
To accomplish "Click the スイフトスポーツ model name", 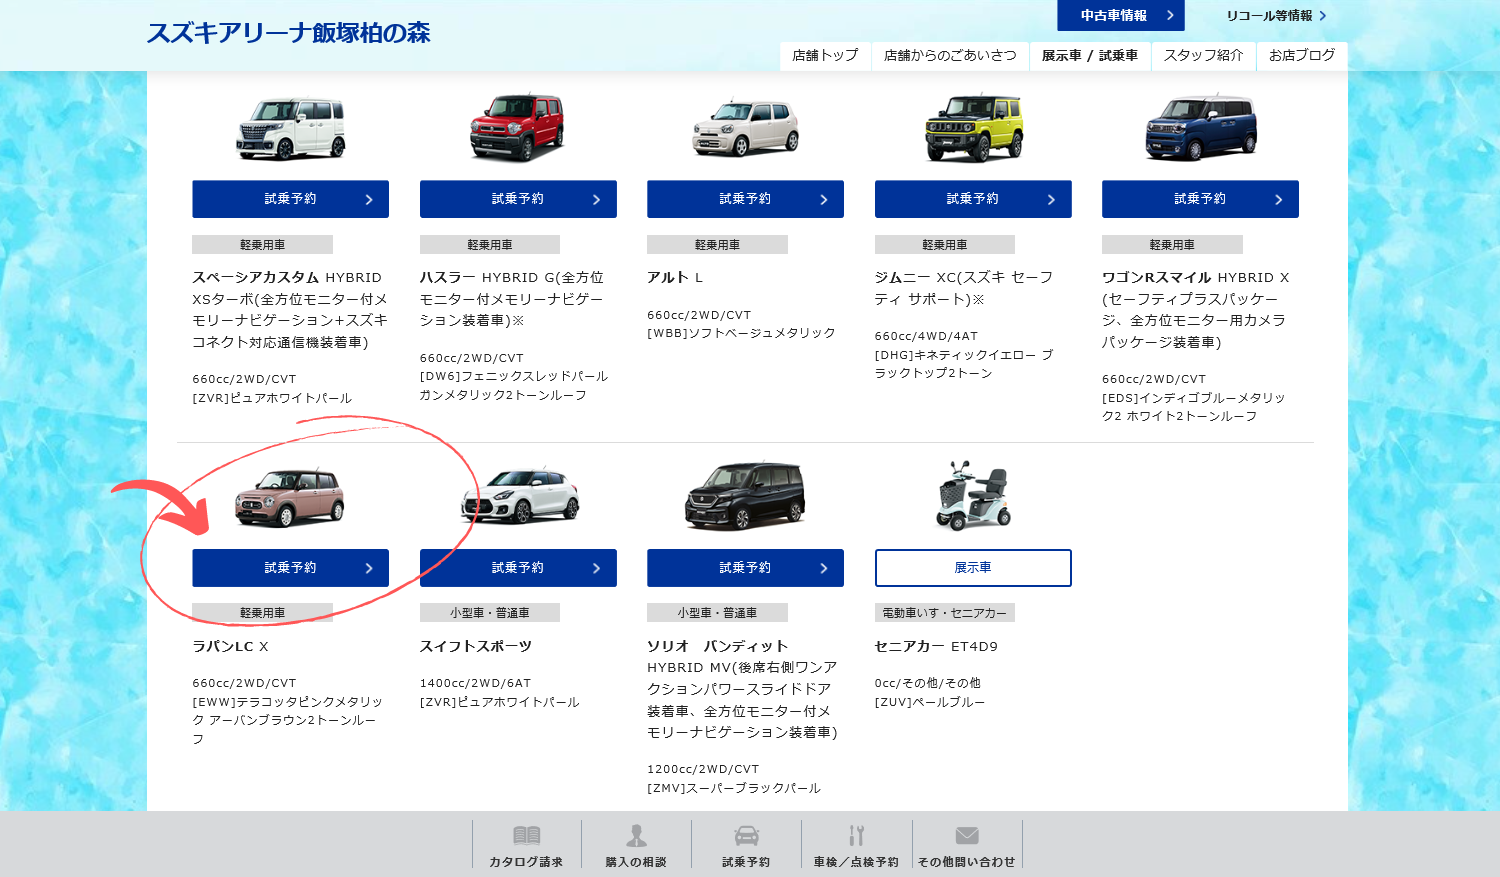I will 476,647.
